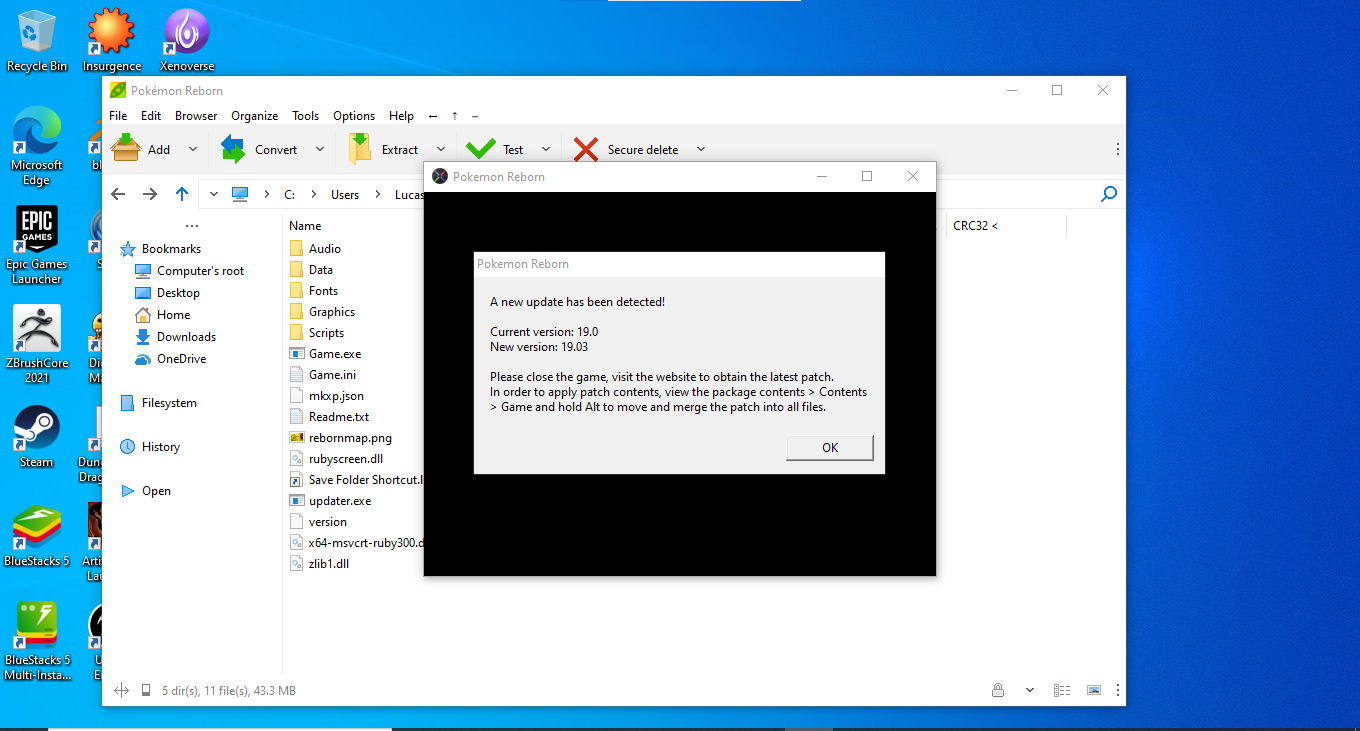Switch to image thumbnail view icon
Viewport: 1360px width, 731px height.
1094,690
